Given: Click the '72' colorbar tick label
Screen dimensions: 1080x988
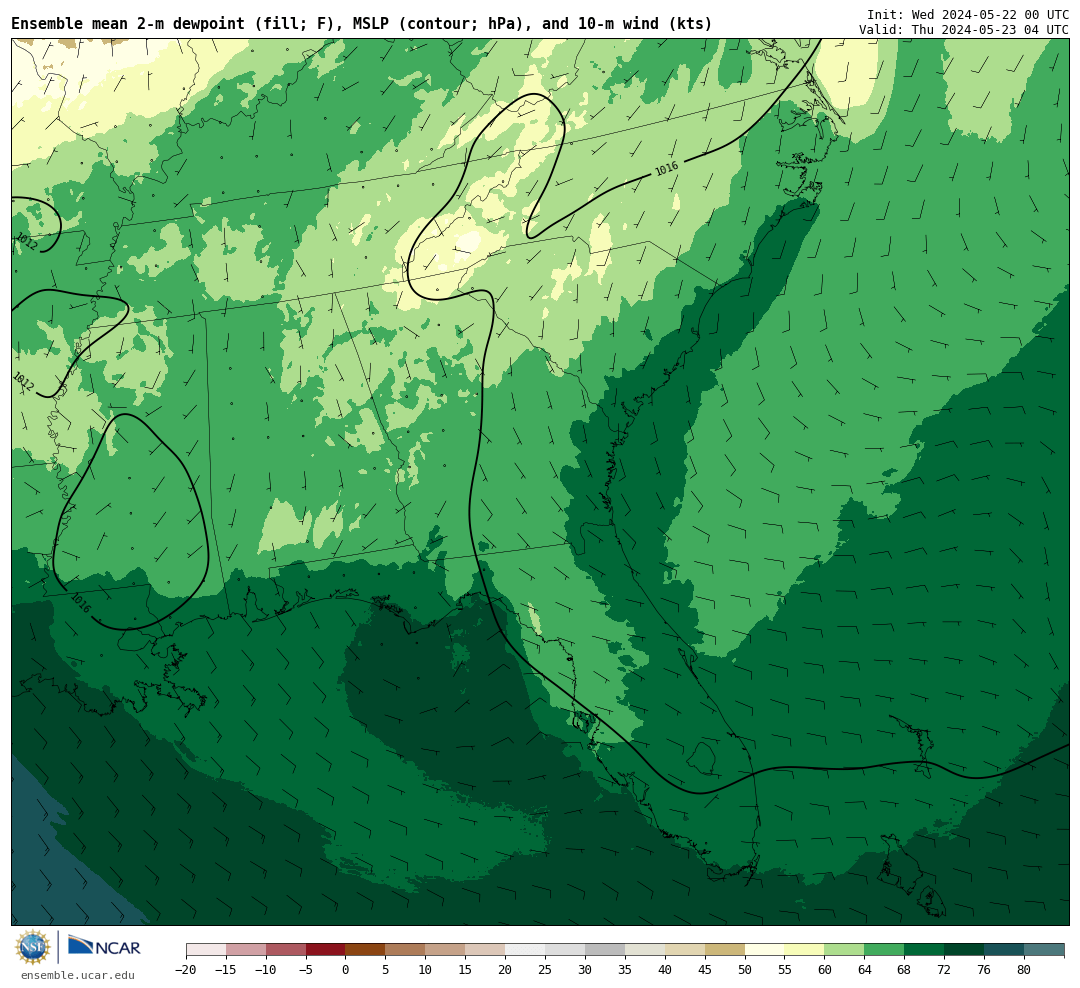Looking at the screenshot, I should (x=945, y=970).
